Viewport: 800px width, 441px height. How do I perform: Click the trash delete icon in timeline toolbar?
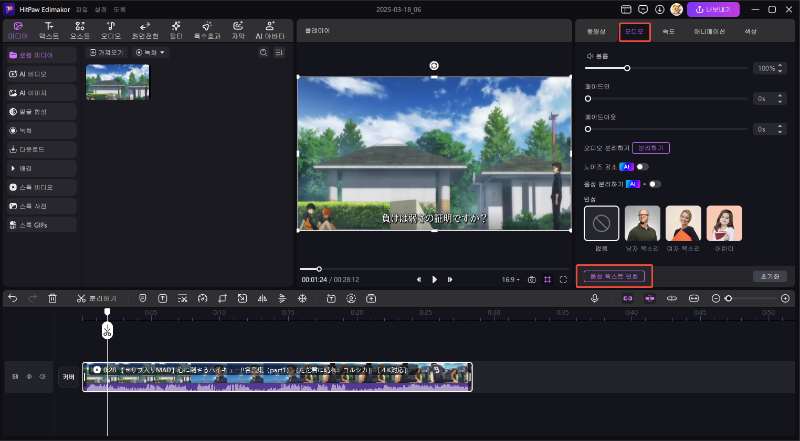click(52, 298)
